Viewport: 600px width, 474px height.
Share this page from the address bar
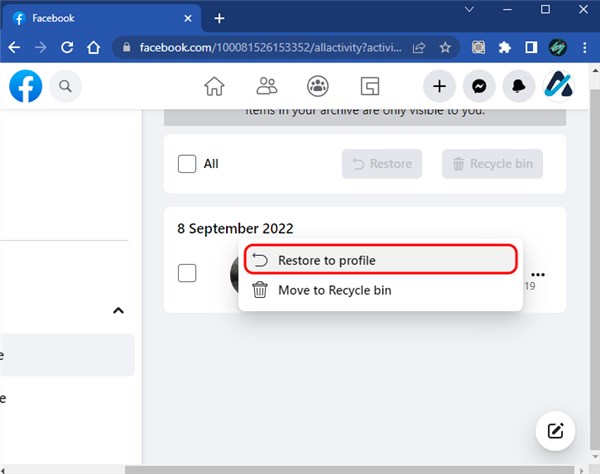coord(419,47)
